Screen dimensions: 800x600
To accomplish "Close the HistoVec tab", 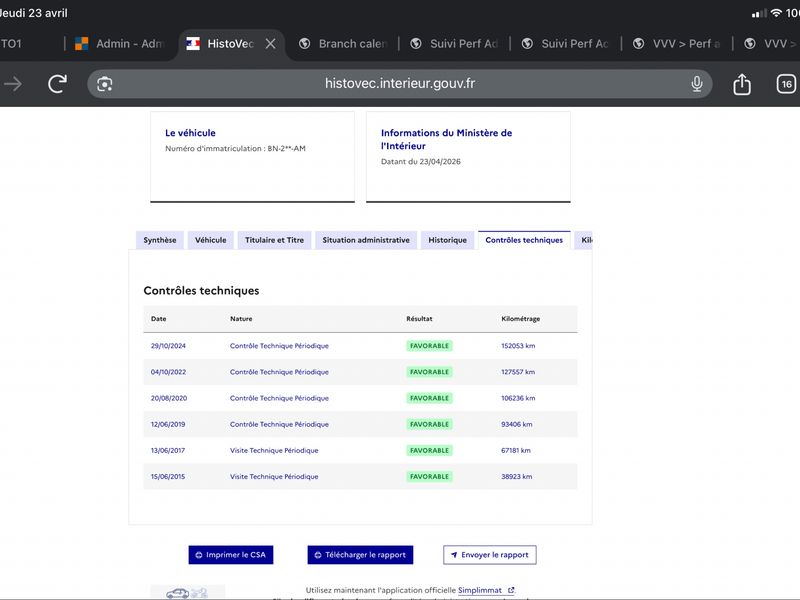I will pyautogui.click(x=270, y=44).
